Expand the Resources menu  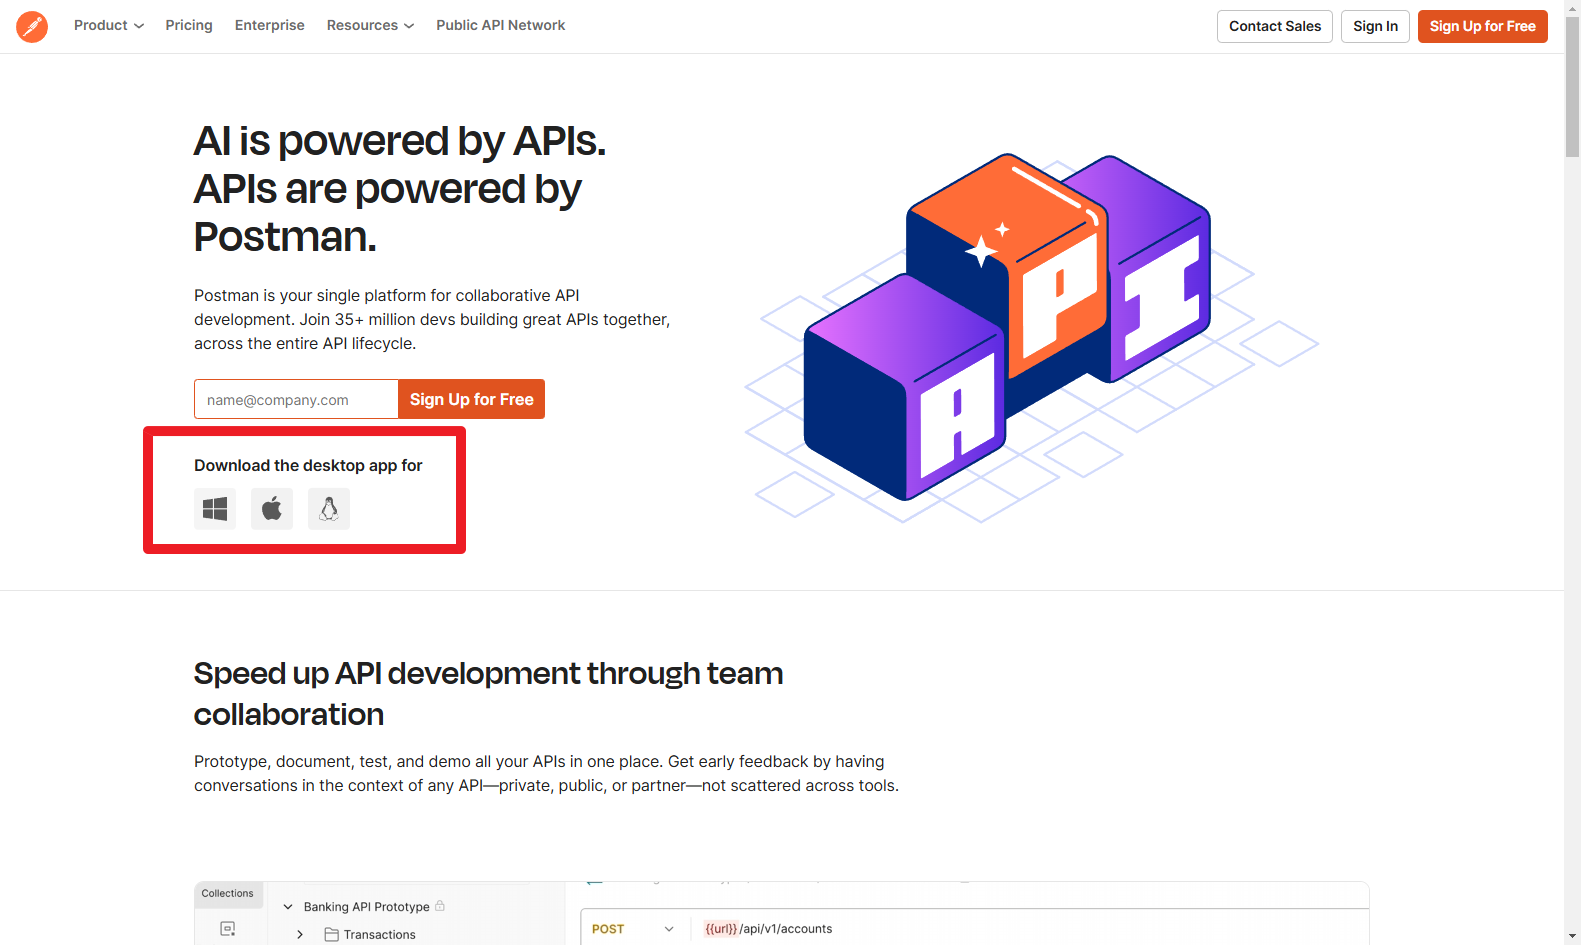(370, 25)
